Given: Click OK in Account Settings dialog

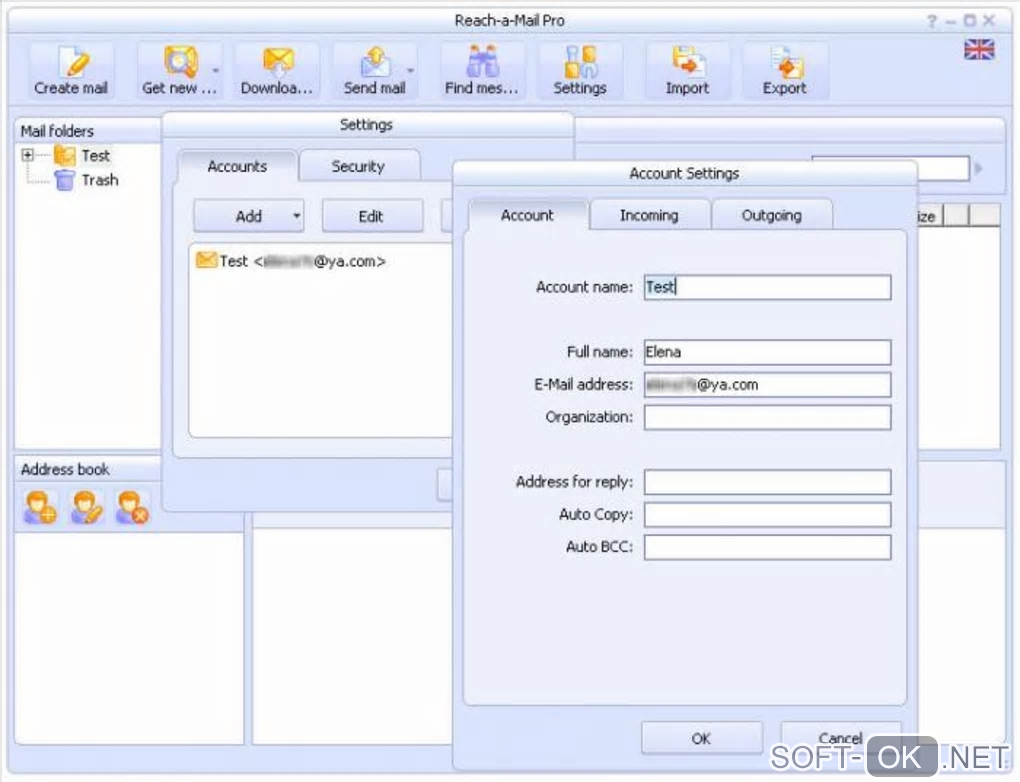Looking at the screenshot, I should click(x=702, y=738).
